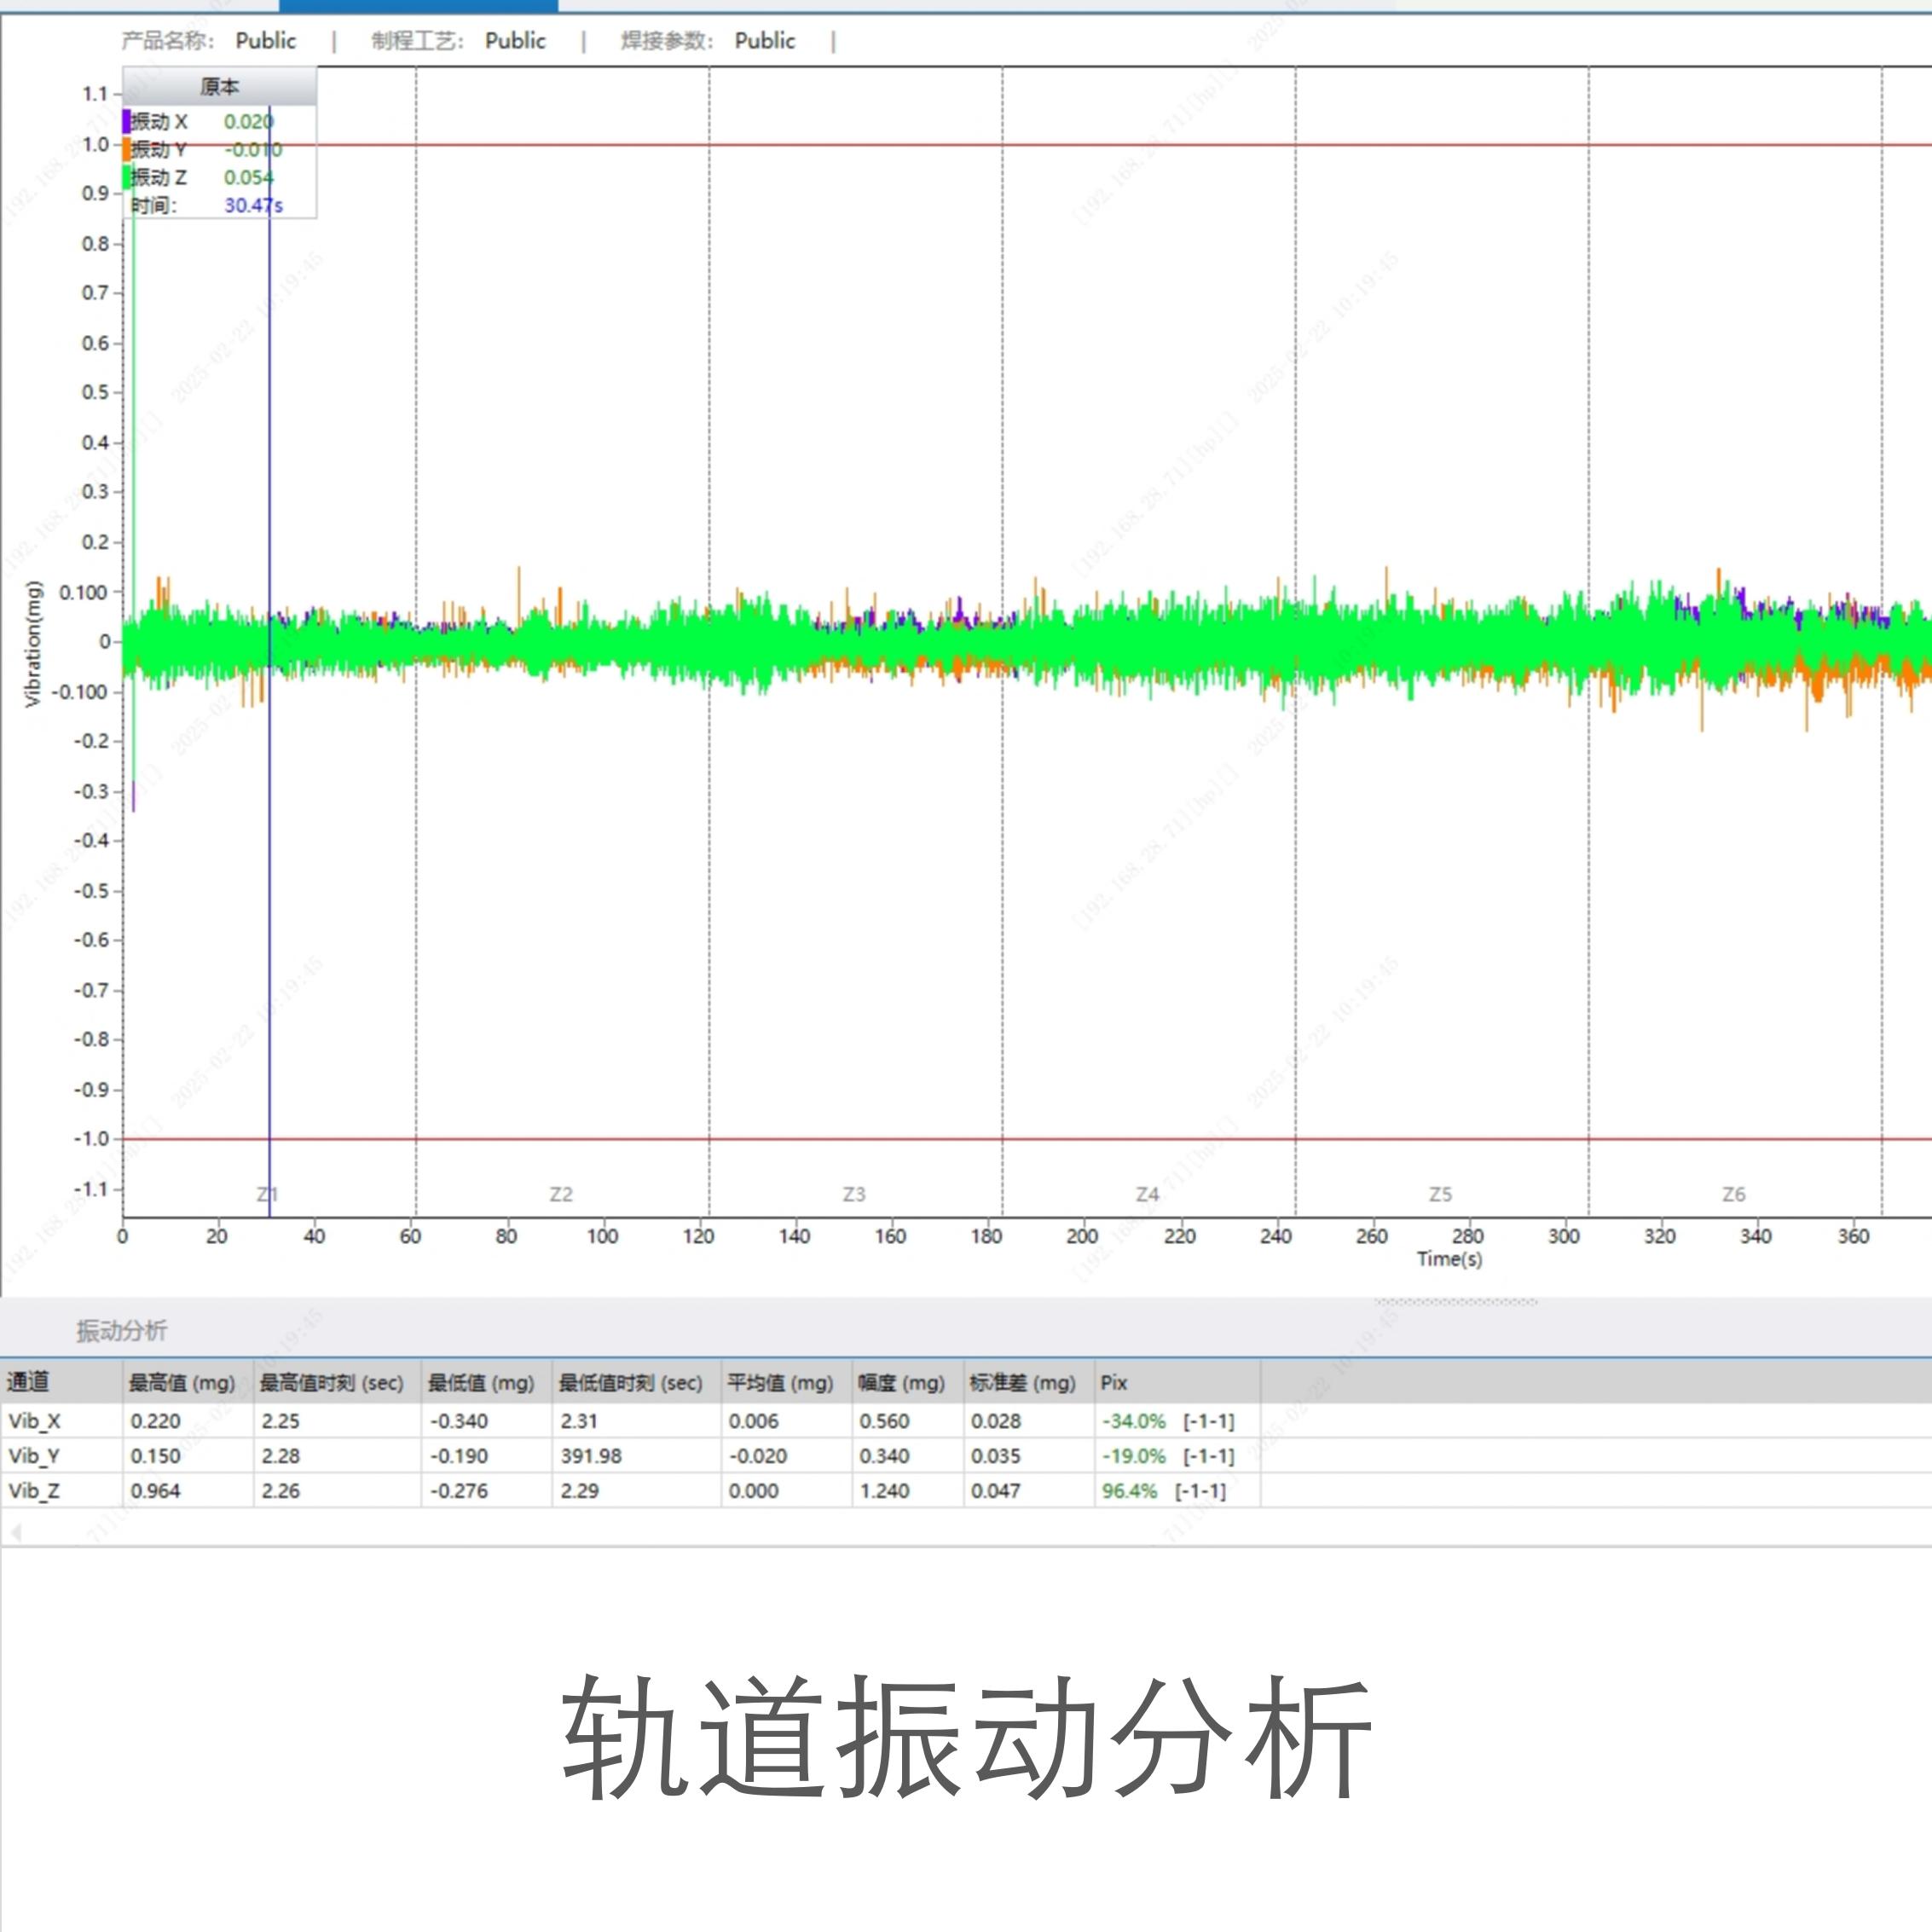Click the splitter grip above analysis panel
Viewport: 1932px width, 1932px height.
tap(1455, 1302)
